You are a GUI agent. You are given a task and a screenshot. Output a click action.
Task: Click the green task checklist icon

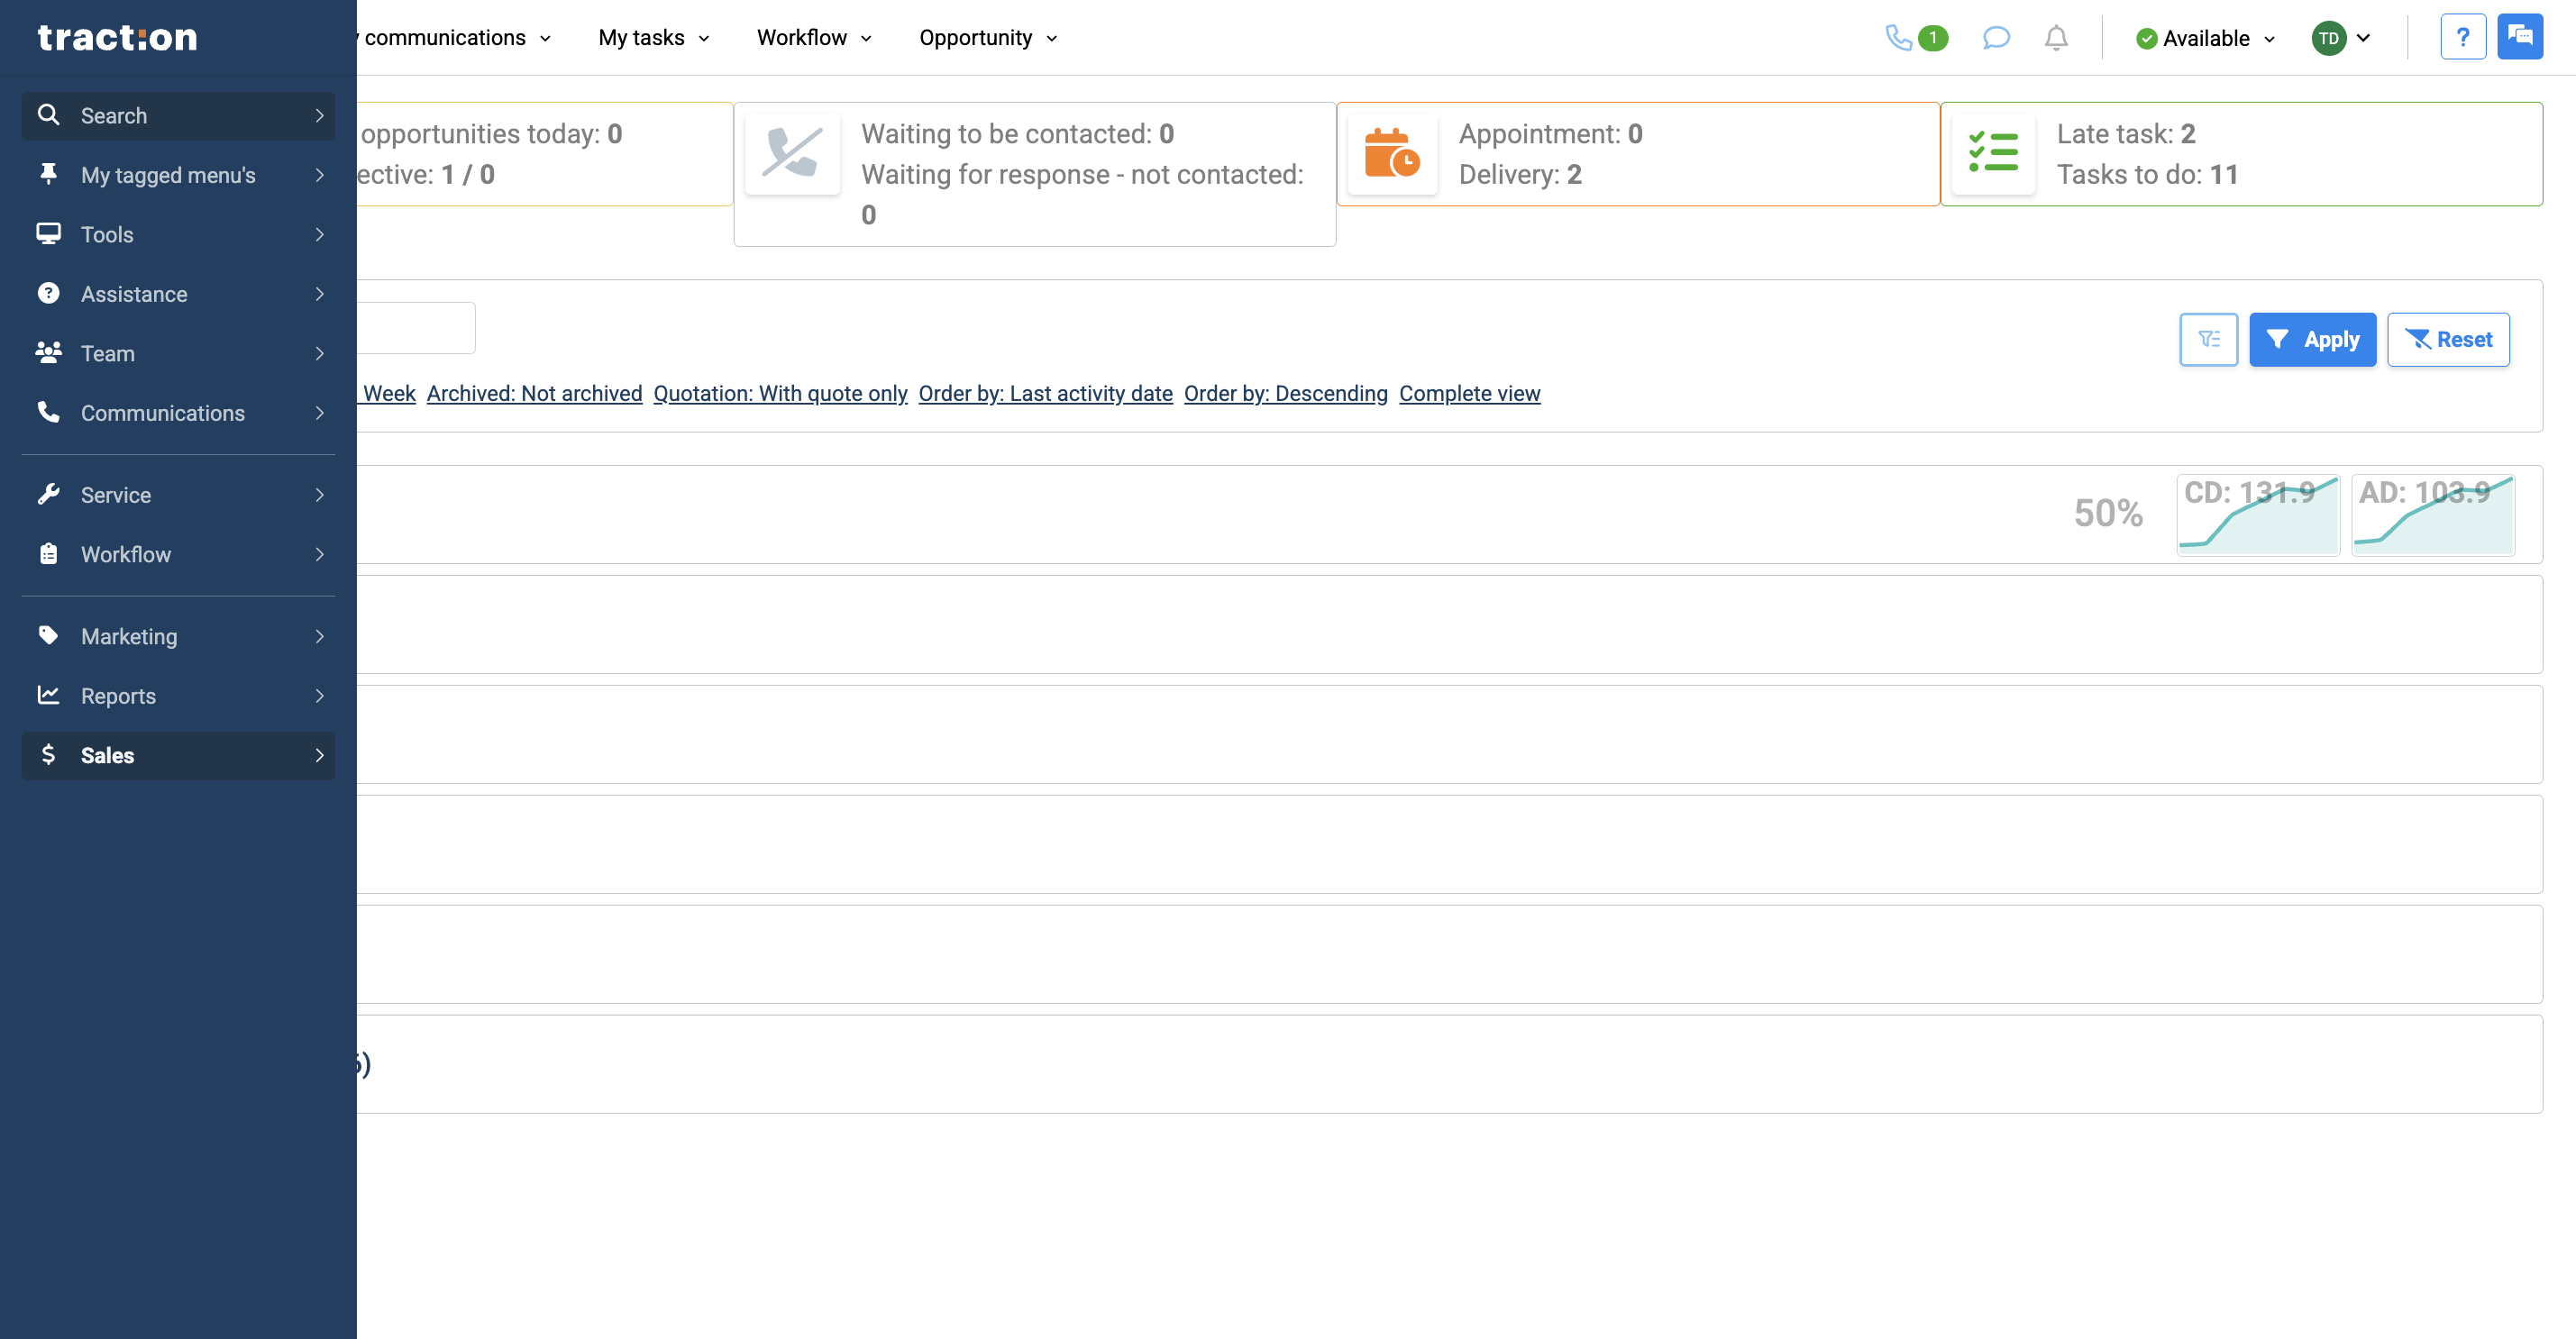coord(1993,153)
